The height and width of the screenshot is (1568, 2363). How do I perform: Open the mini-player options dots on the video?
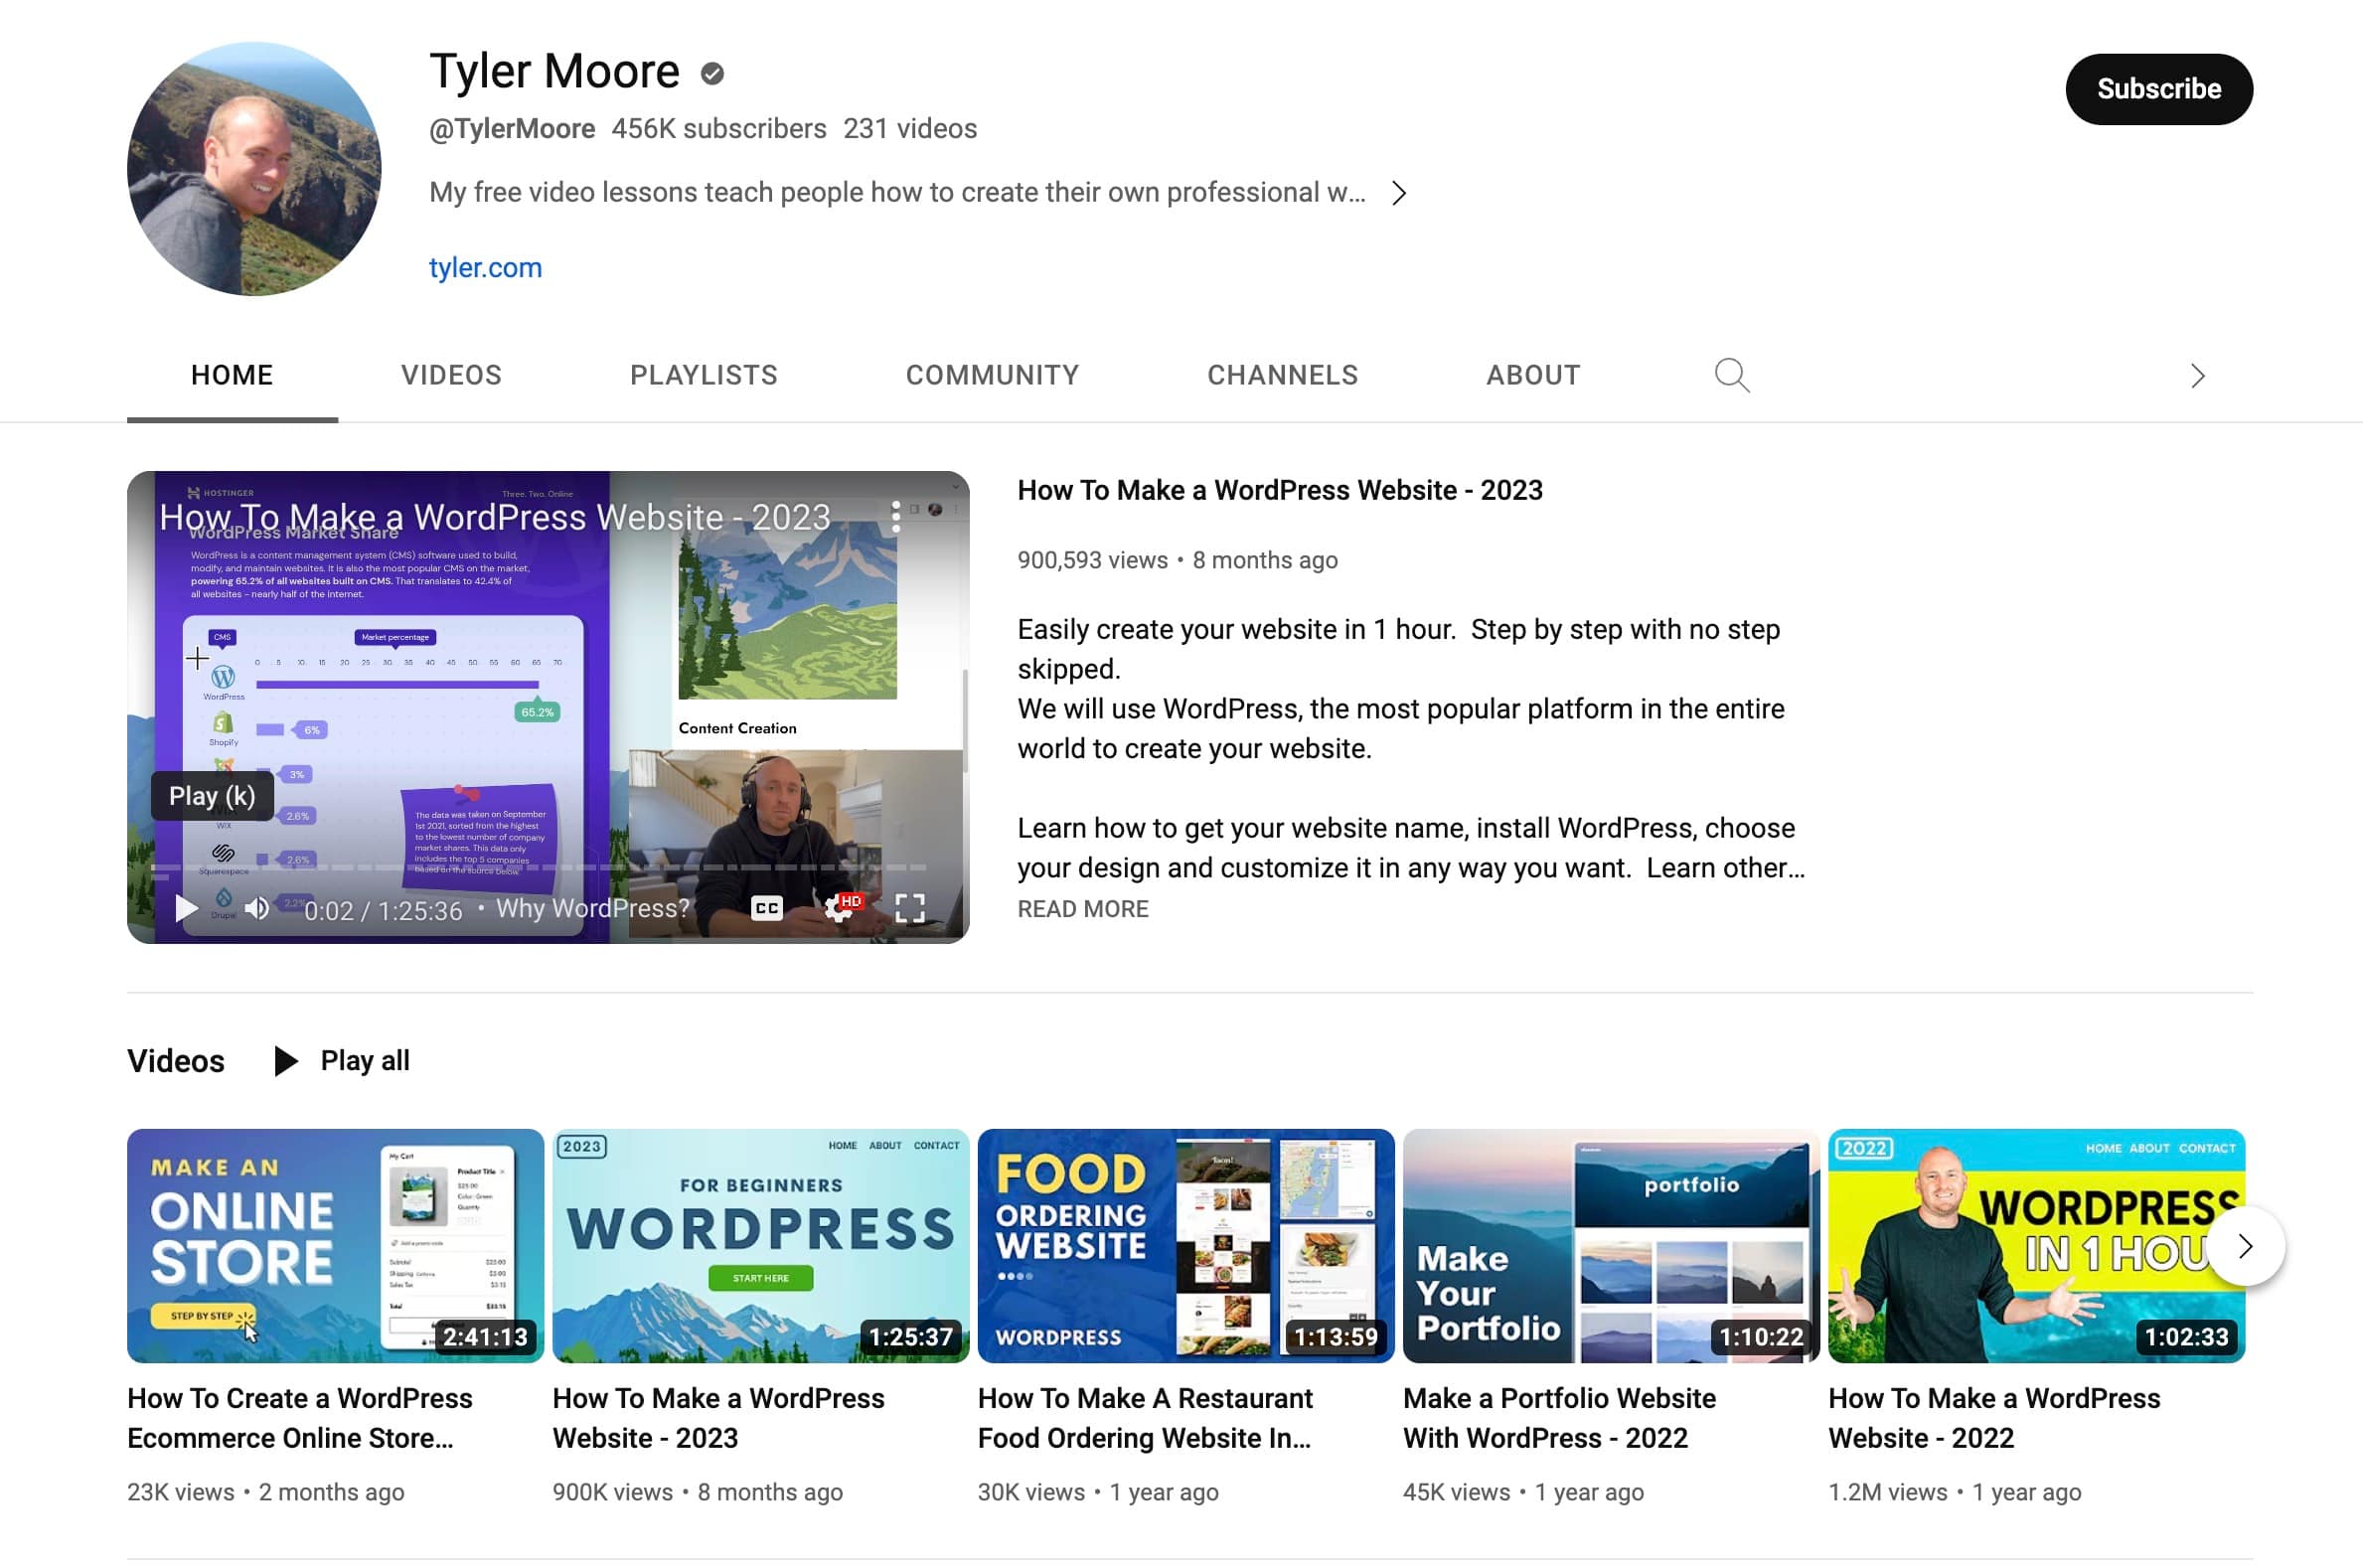tap(896, 517)
